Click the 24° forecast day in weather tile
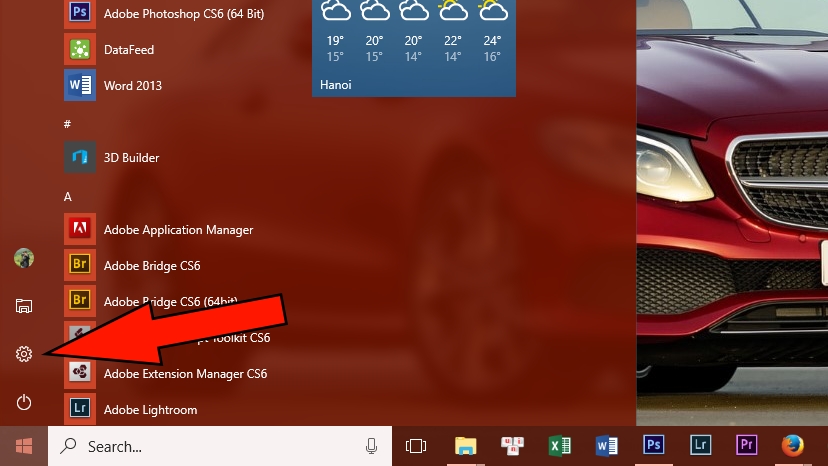Screen dimensions: 828x466 point(492,32)
